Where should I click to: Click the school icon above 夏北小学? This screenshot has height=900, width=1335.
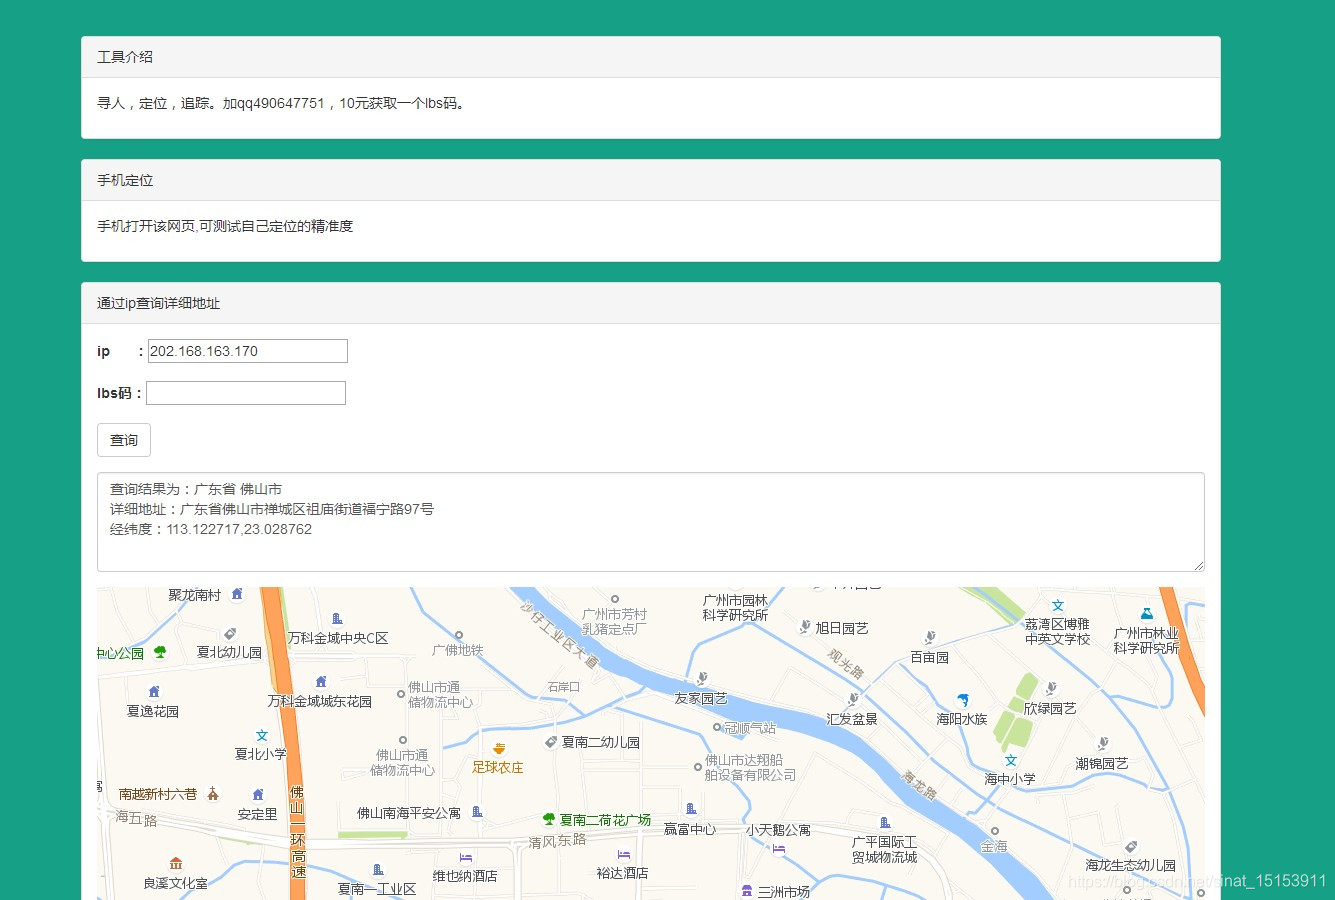click(x=262, y=736)
